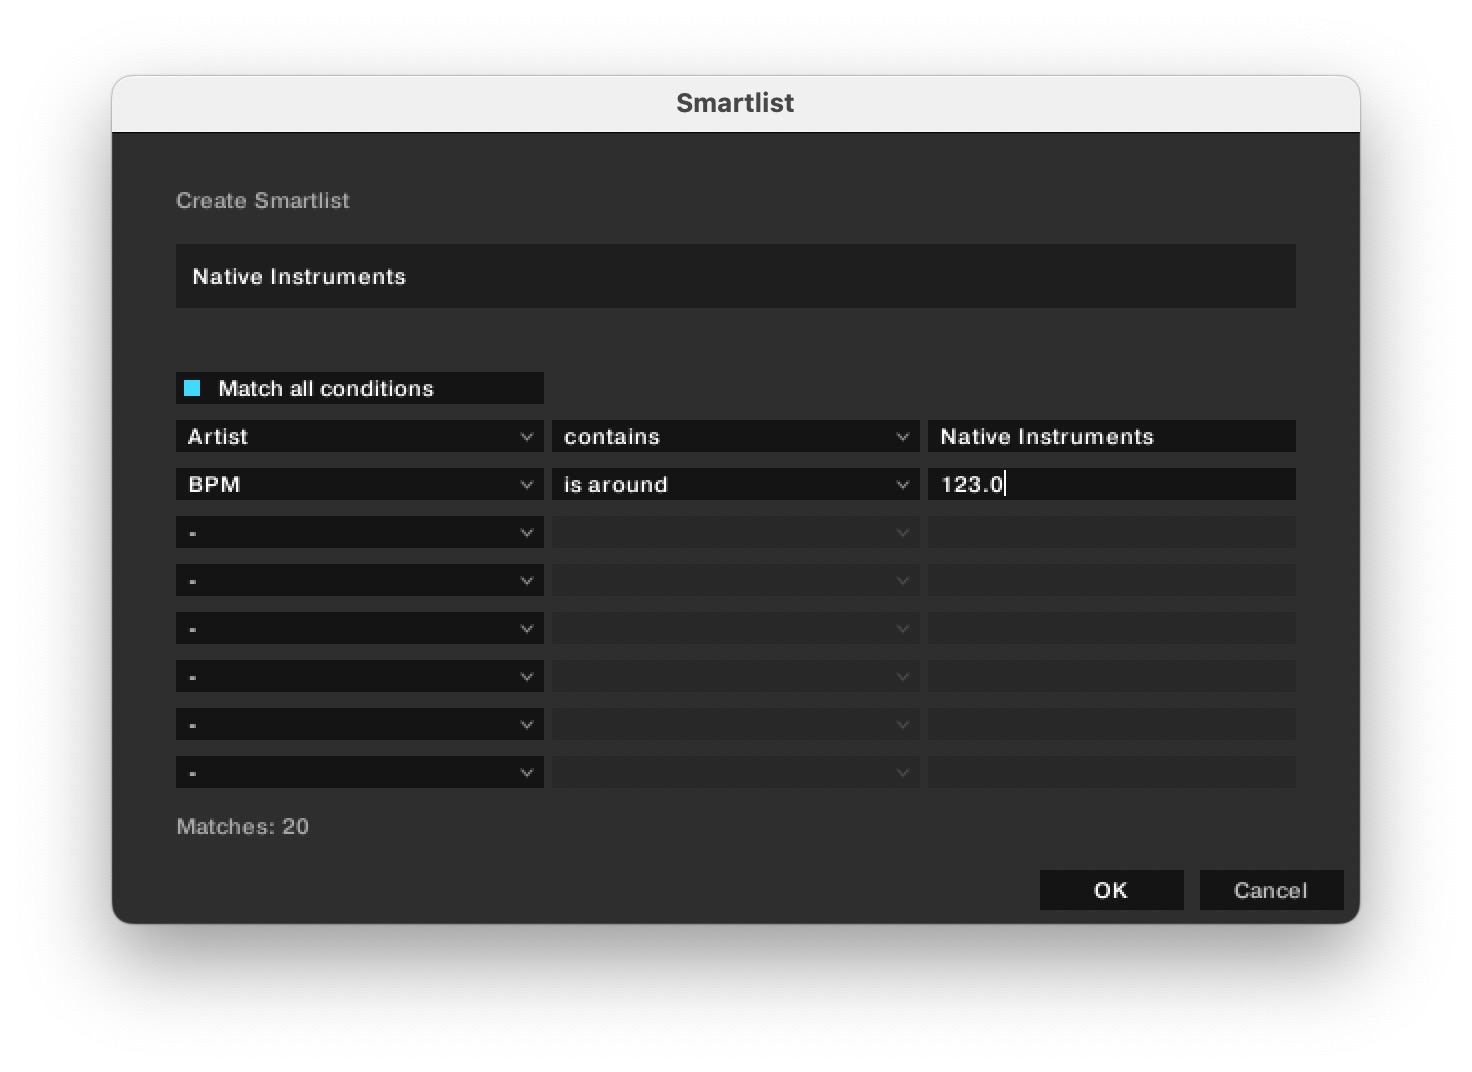Click the 'Create Smartlist' heading
Viewport: 1472px width, 1072px height.
click(x=263, y=200)
